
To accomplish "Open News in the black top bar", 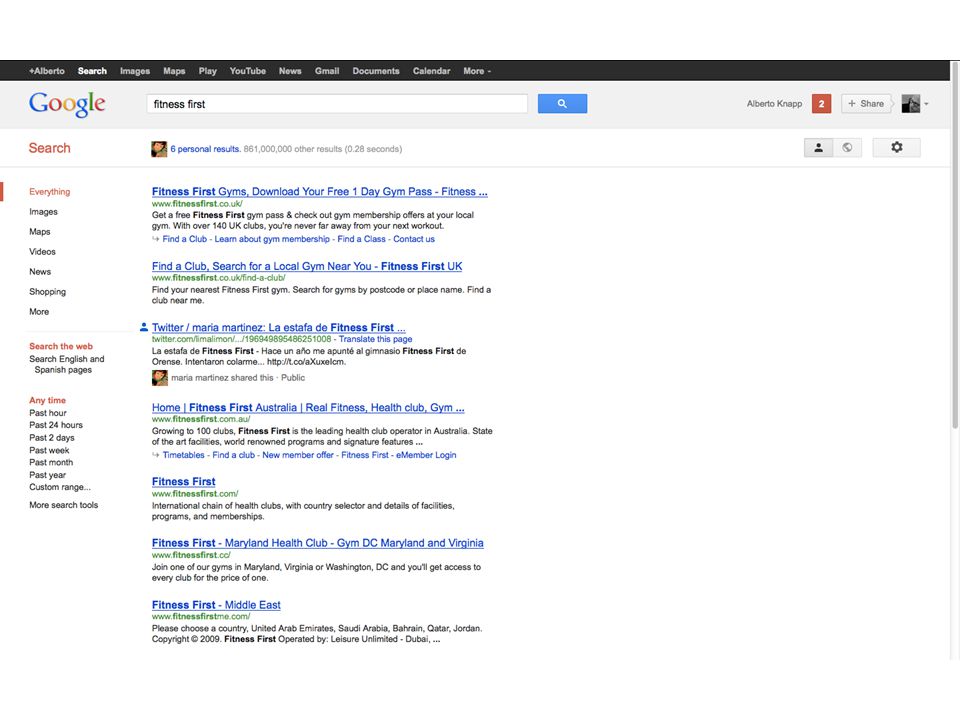I will (290, 71).
